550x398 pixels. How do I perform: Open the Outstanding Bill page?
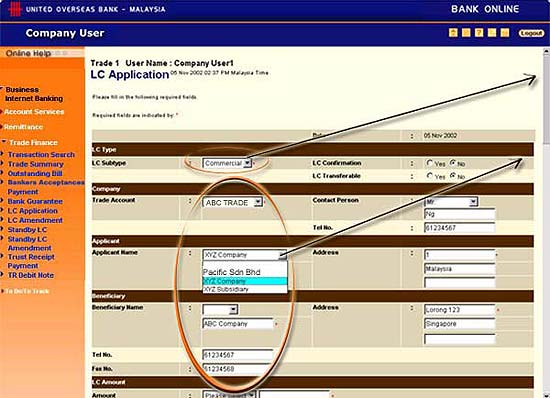pyautogui.click(x=35, y=174)
